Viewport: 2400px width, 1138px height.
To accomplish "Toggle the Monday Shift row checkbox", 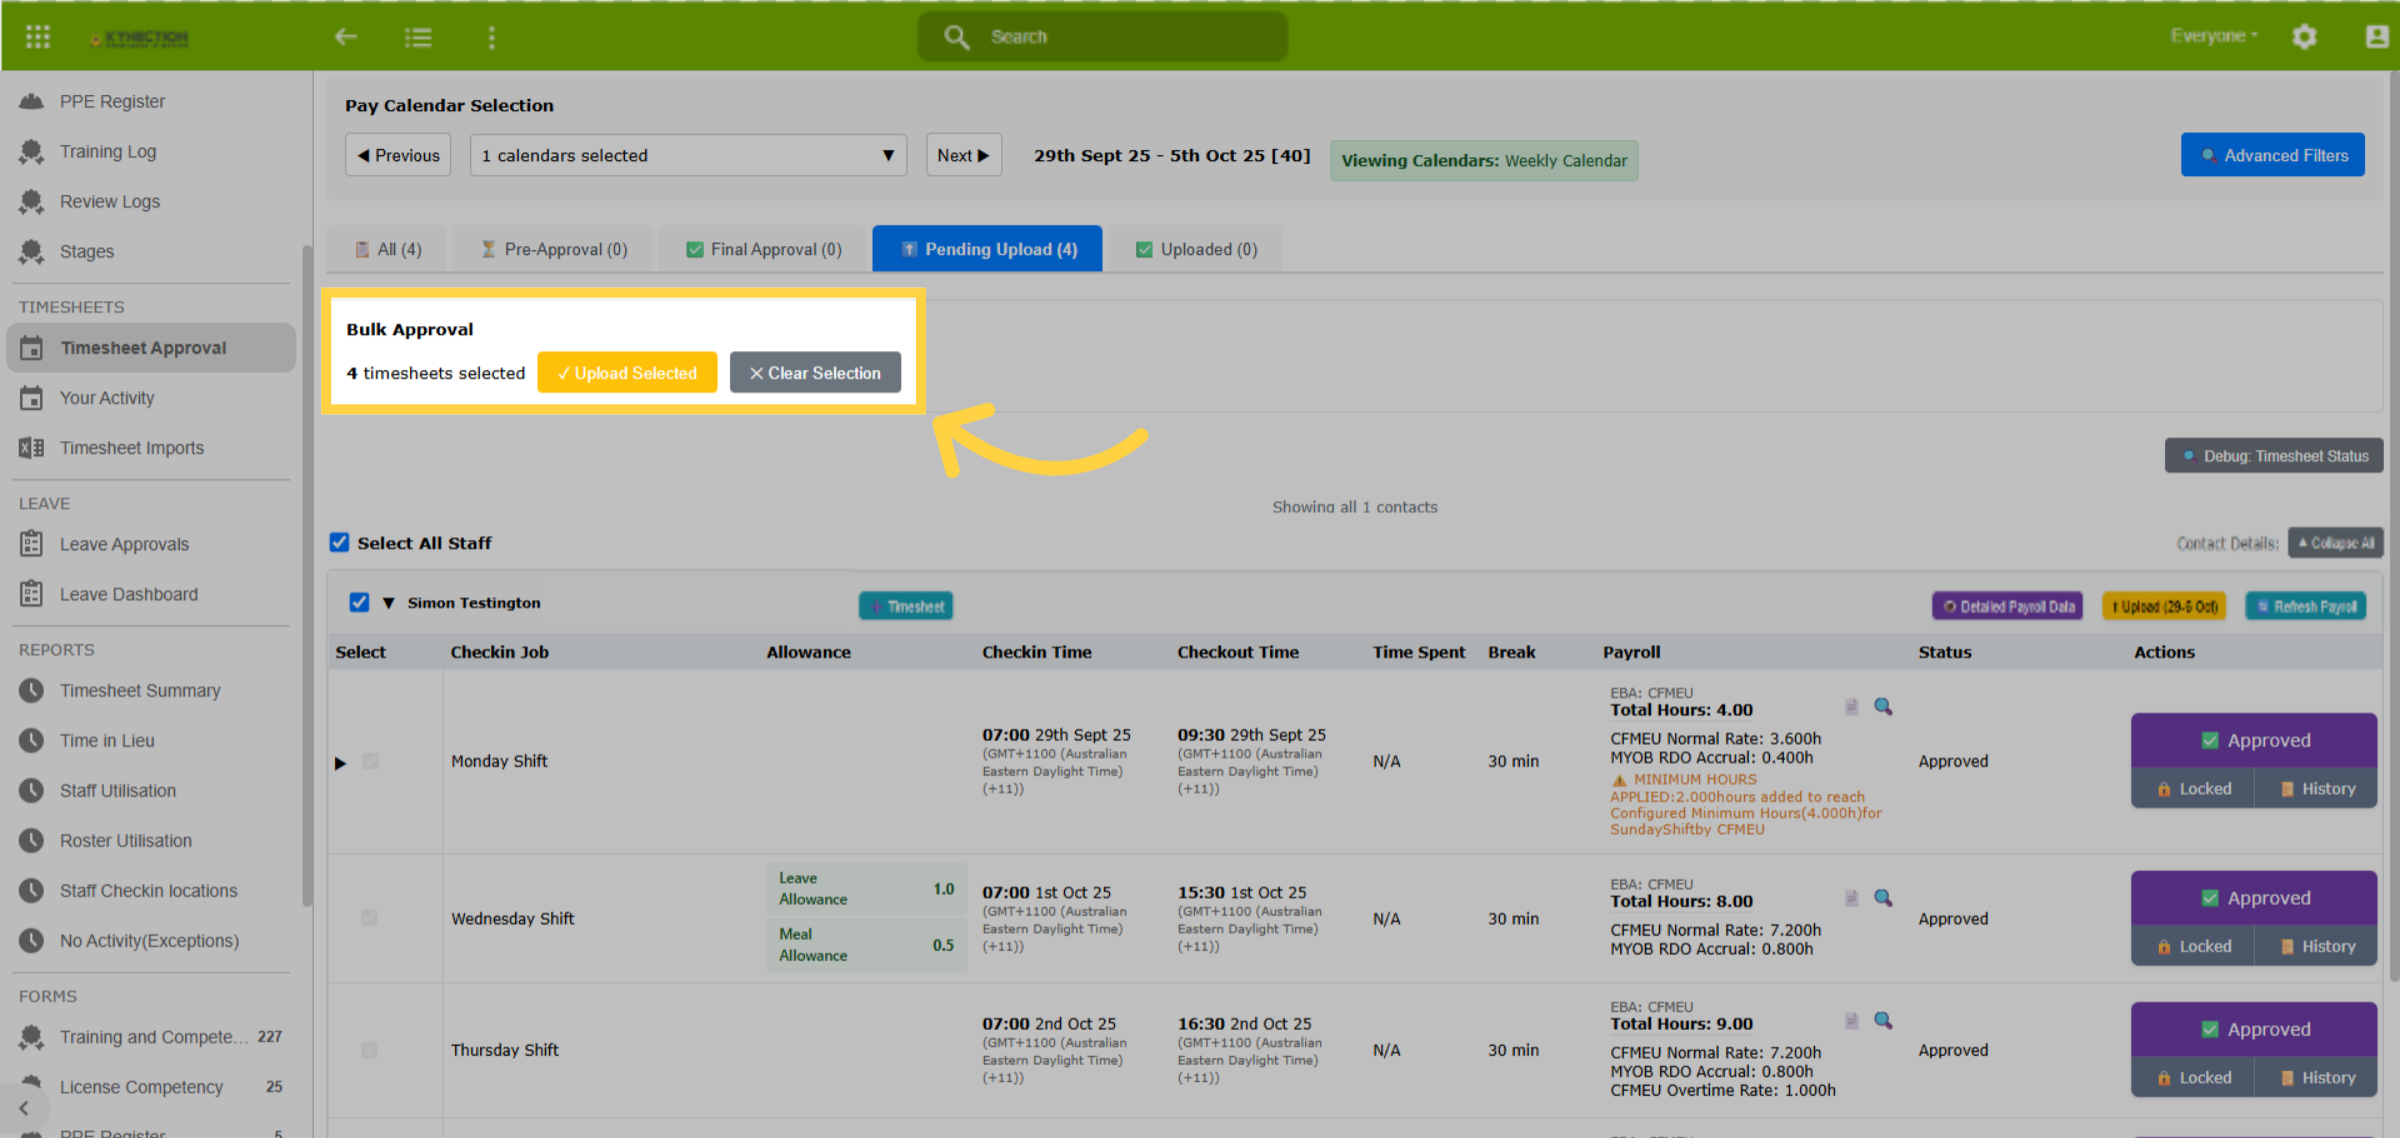I will tap(371, 762).
